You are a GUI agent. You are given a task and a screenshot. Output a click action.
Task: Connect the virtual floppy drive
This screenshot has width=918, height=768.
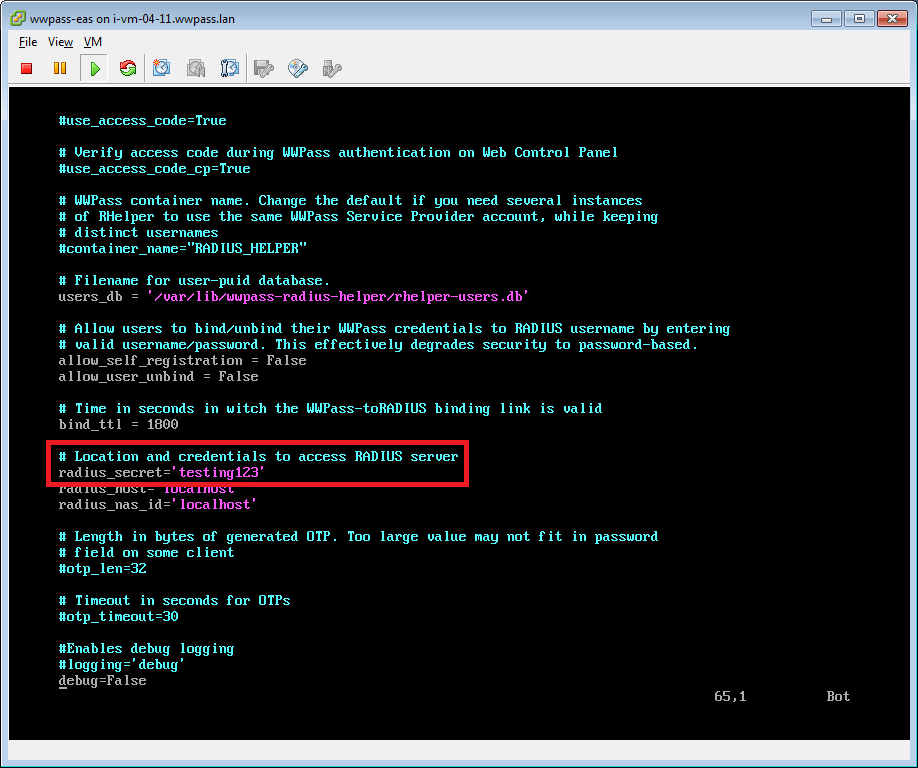point(263,68)
